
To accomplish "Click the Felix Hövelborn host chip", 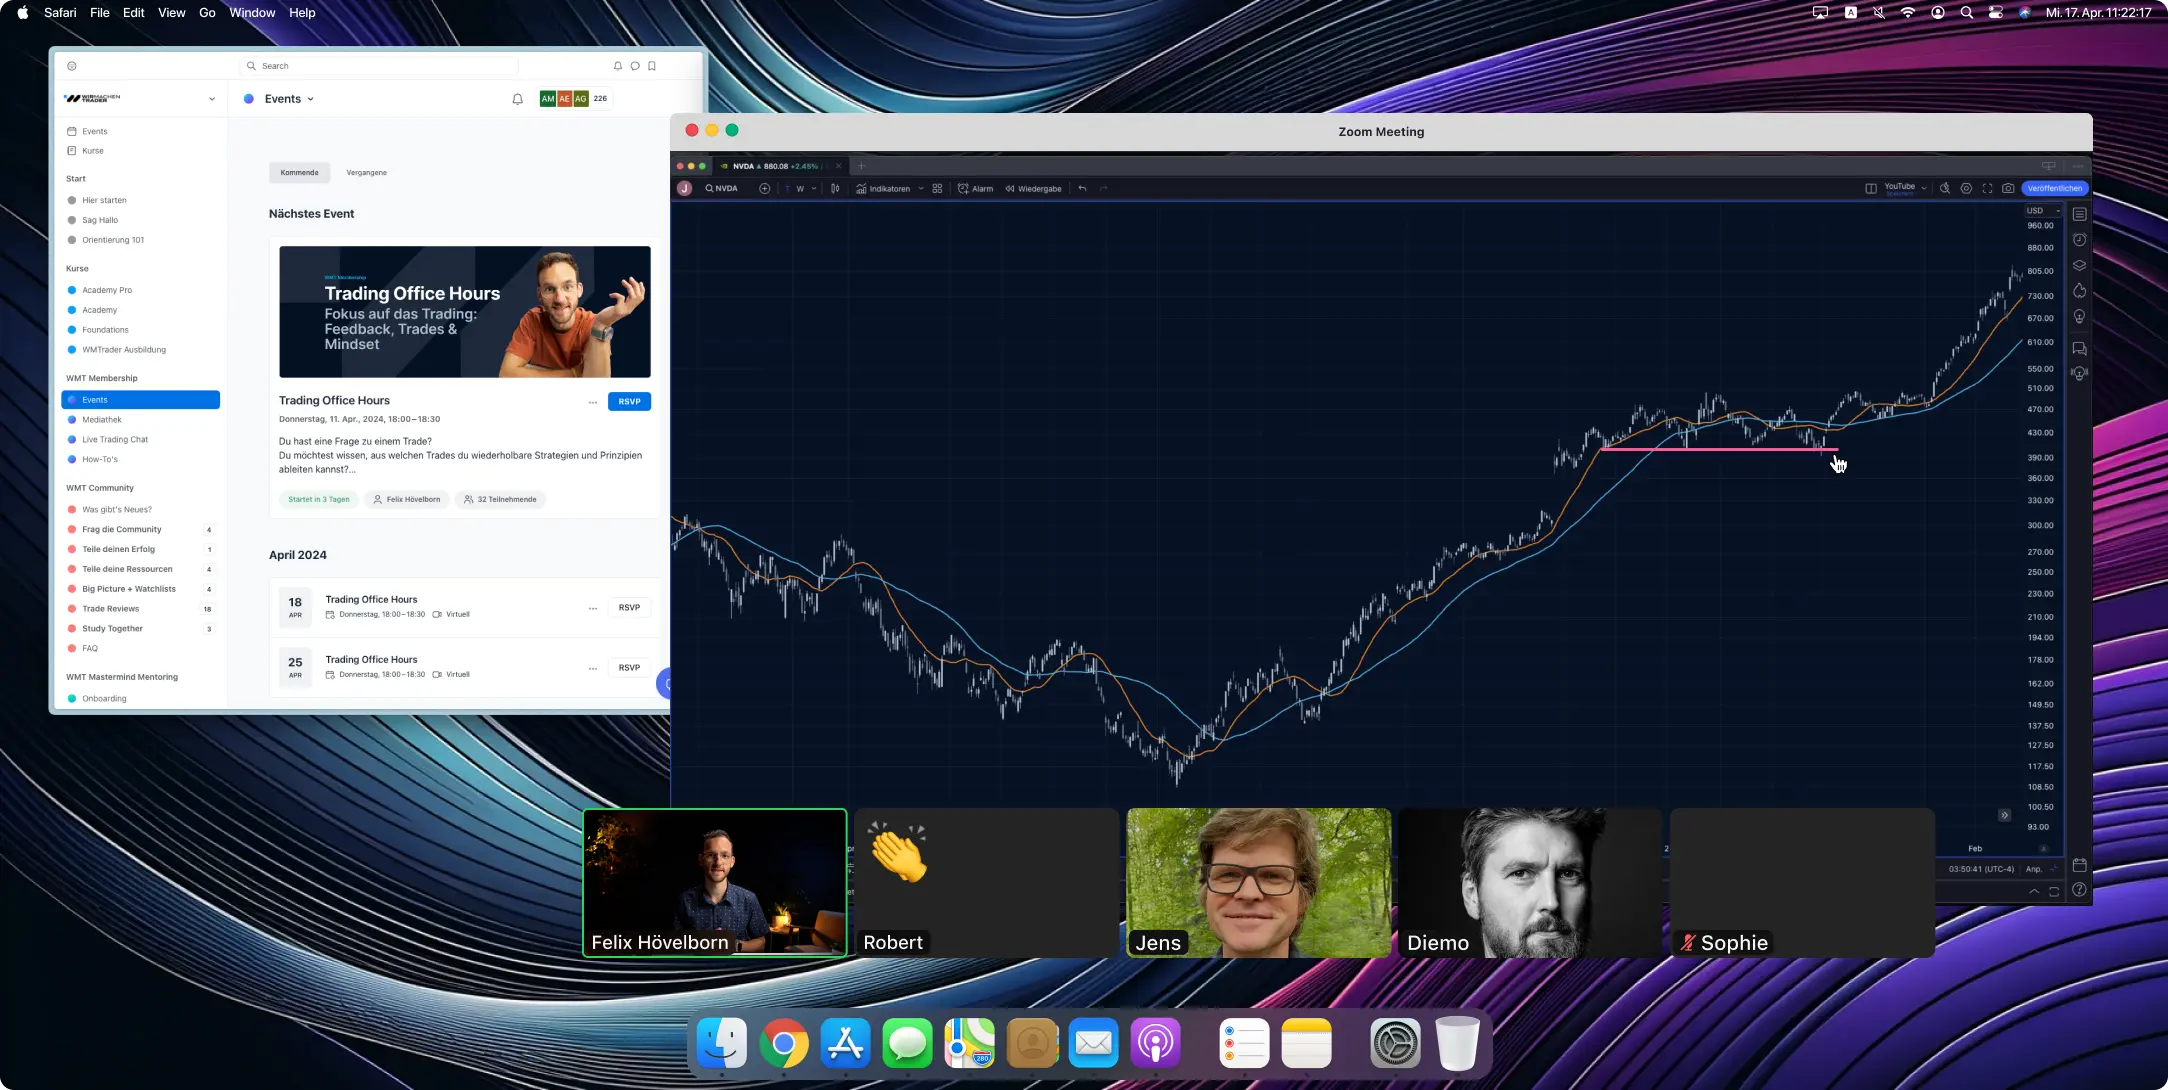I will 406,499.
